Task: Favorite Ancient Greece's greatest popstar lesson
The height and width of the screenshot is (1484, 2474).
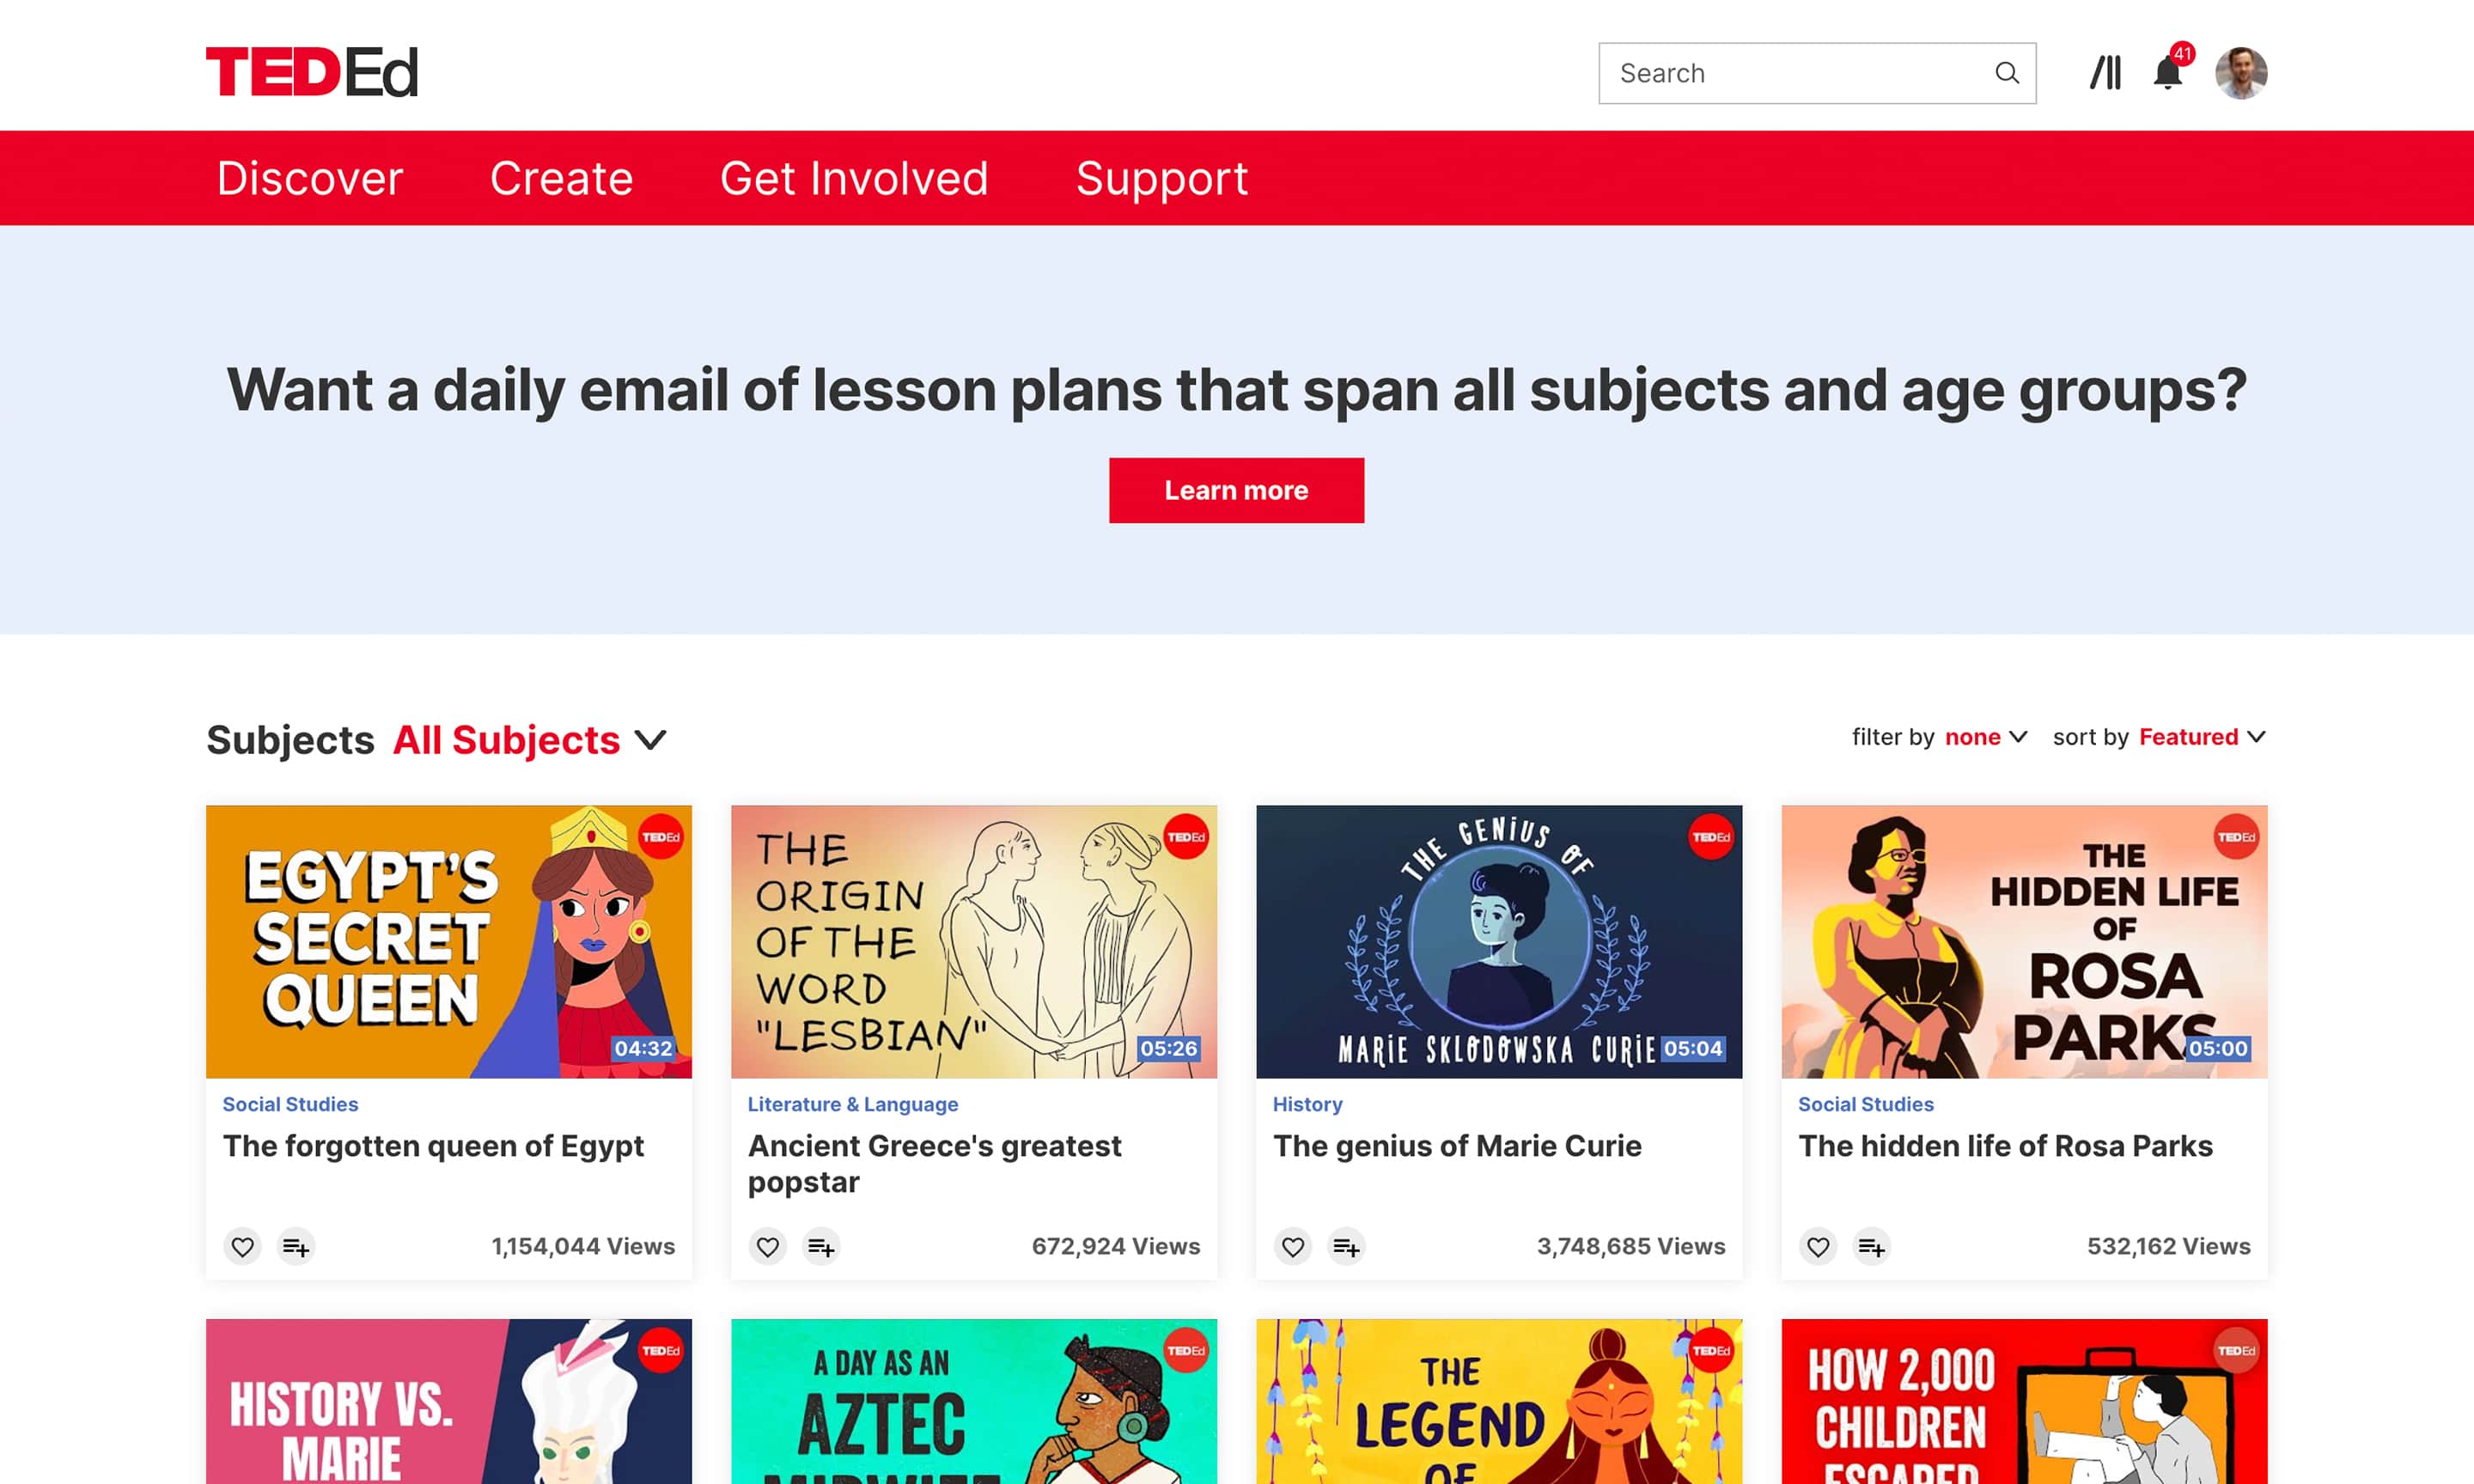Action: pyautogui.click(x=767, y=1247)
